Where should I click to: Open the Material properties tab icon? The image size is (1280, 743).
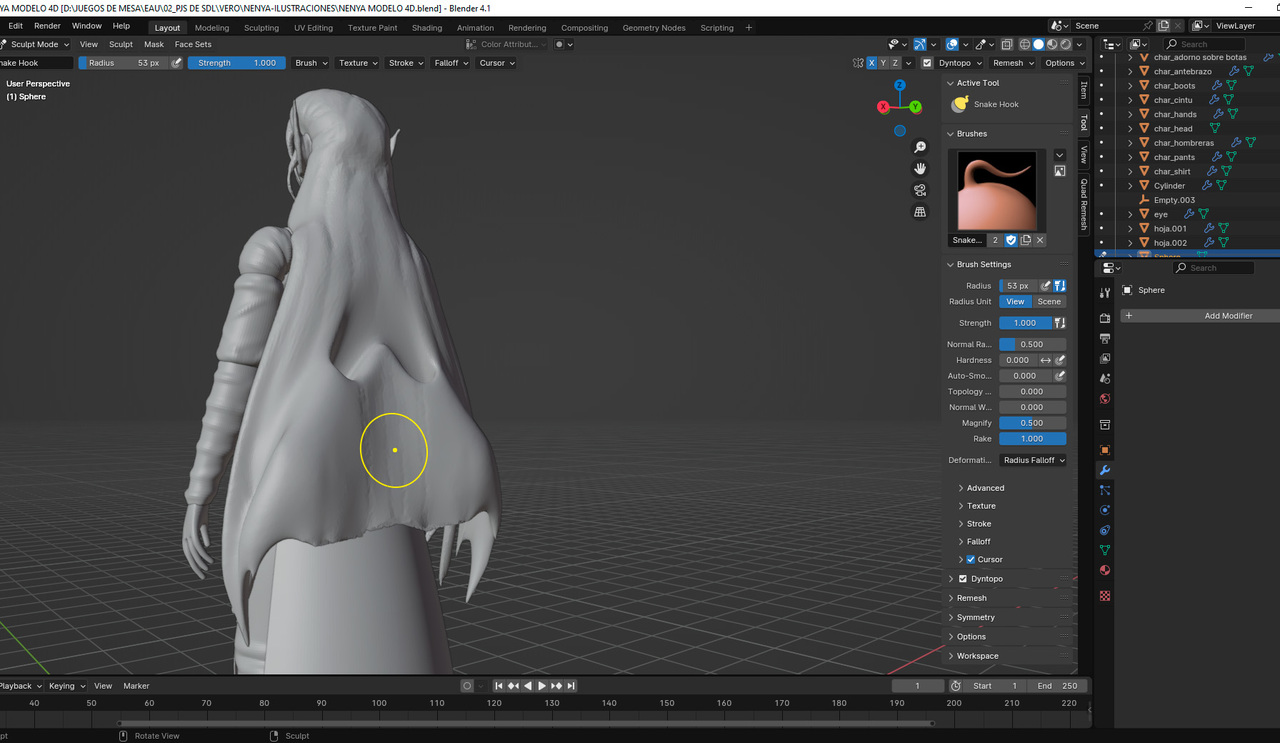(x=1105, y=570)
